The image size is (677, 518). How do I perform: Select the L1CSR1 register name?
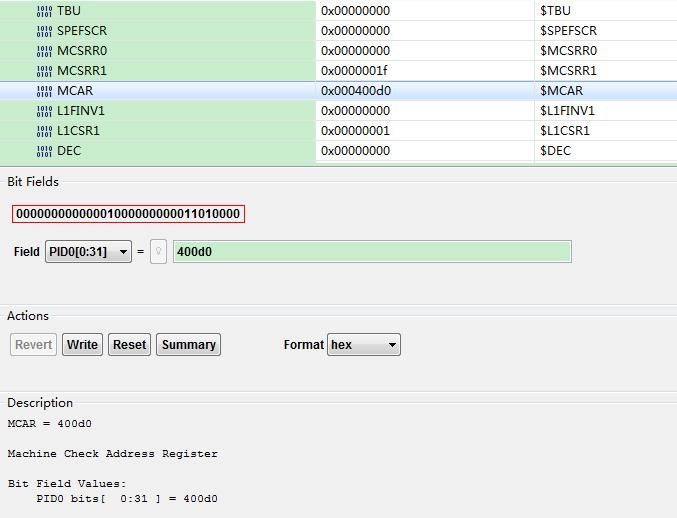(x=78, y=131)
